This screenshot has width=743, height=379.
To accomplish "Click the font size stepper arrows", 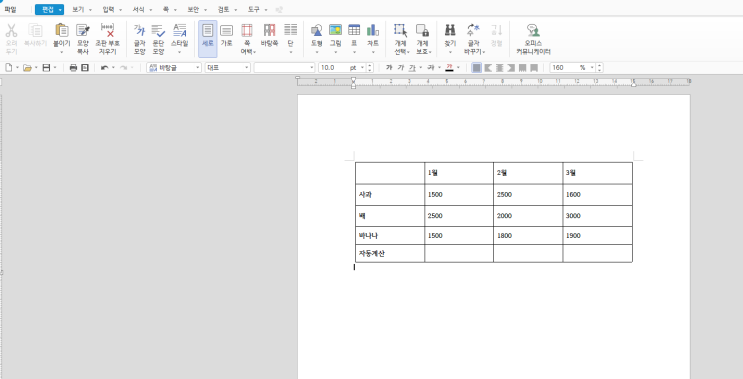I will click(370, 68).
